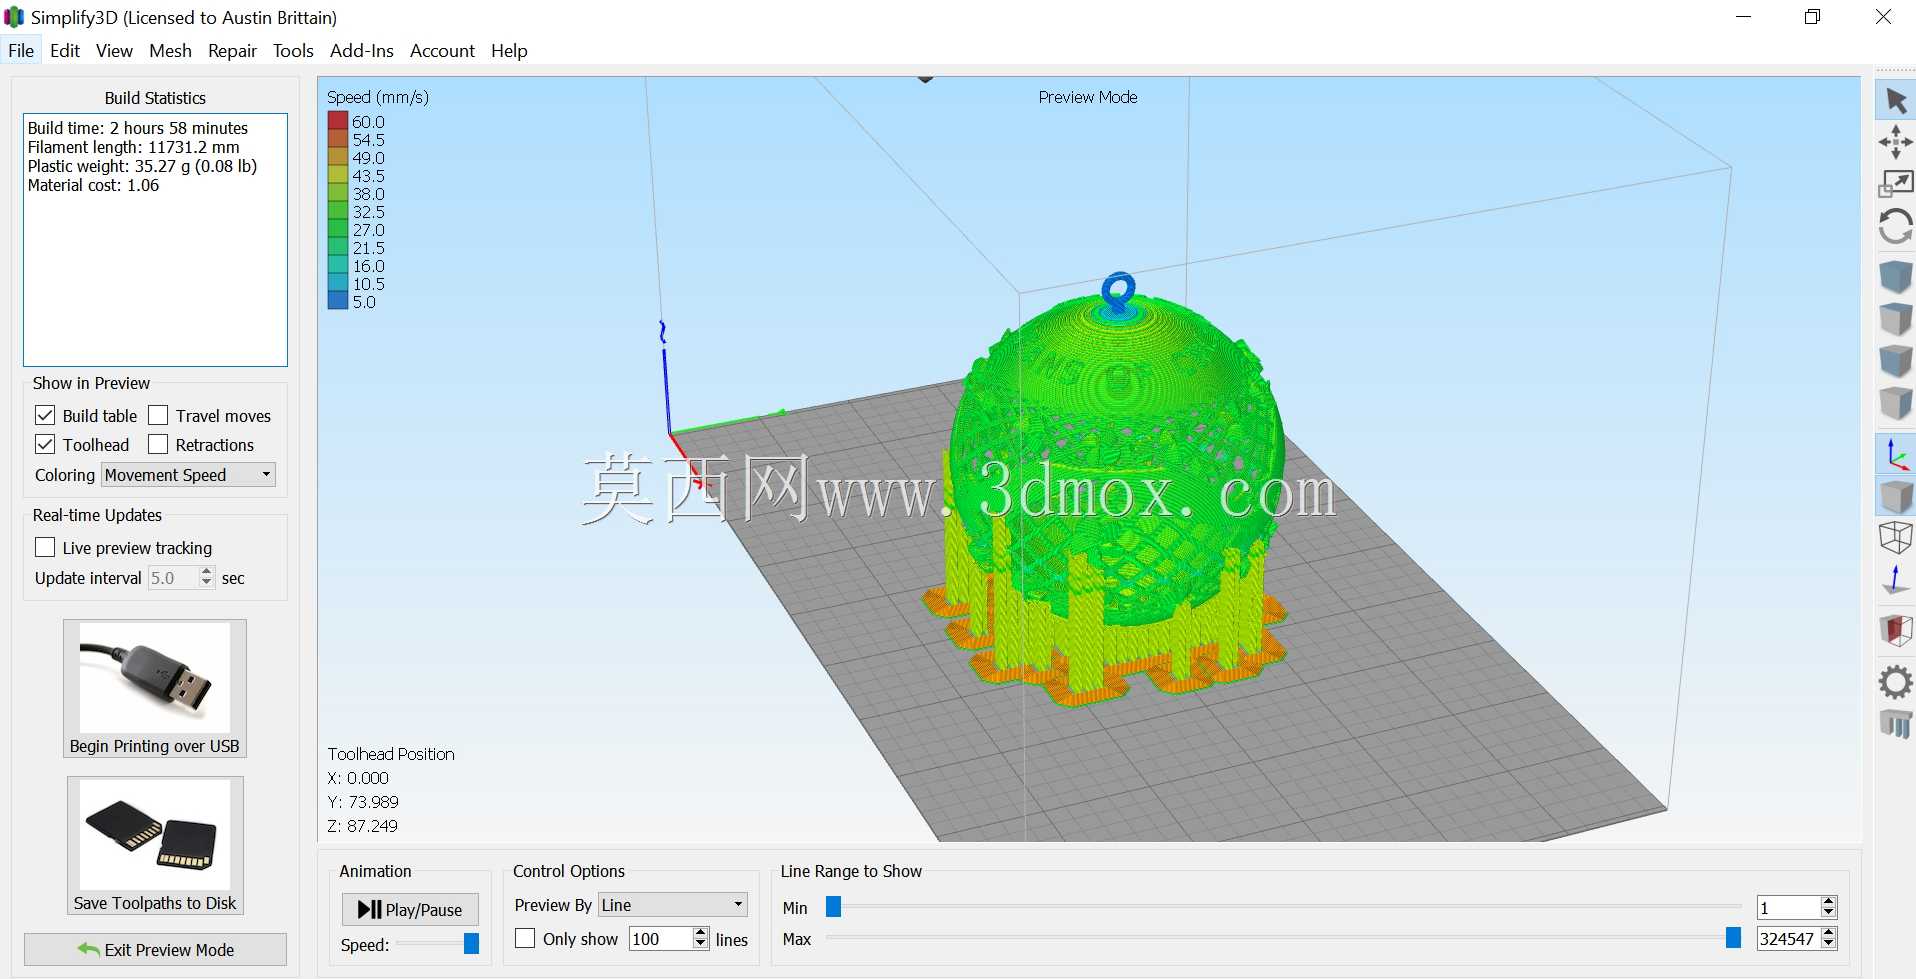Open the Help menu
Screen dimensions: 1916x979
509,51
